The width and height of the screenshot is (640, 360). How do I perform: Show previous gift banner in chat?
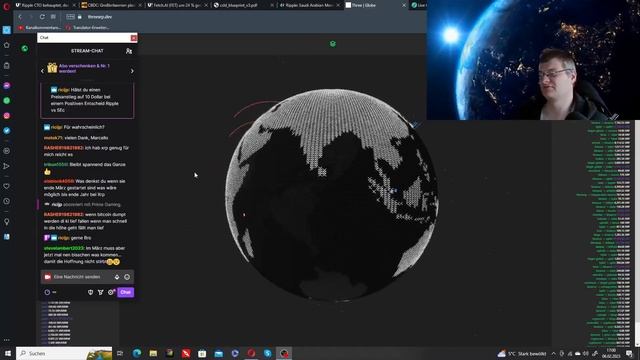[42, 71]
